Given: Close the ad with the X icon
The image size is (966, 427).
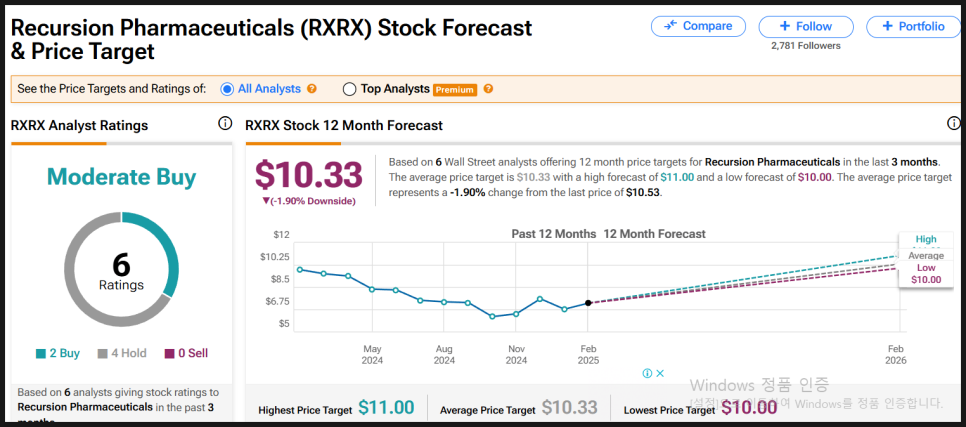Looking at the screenshot, I should [x=660, y=373].
